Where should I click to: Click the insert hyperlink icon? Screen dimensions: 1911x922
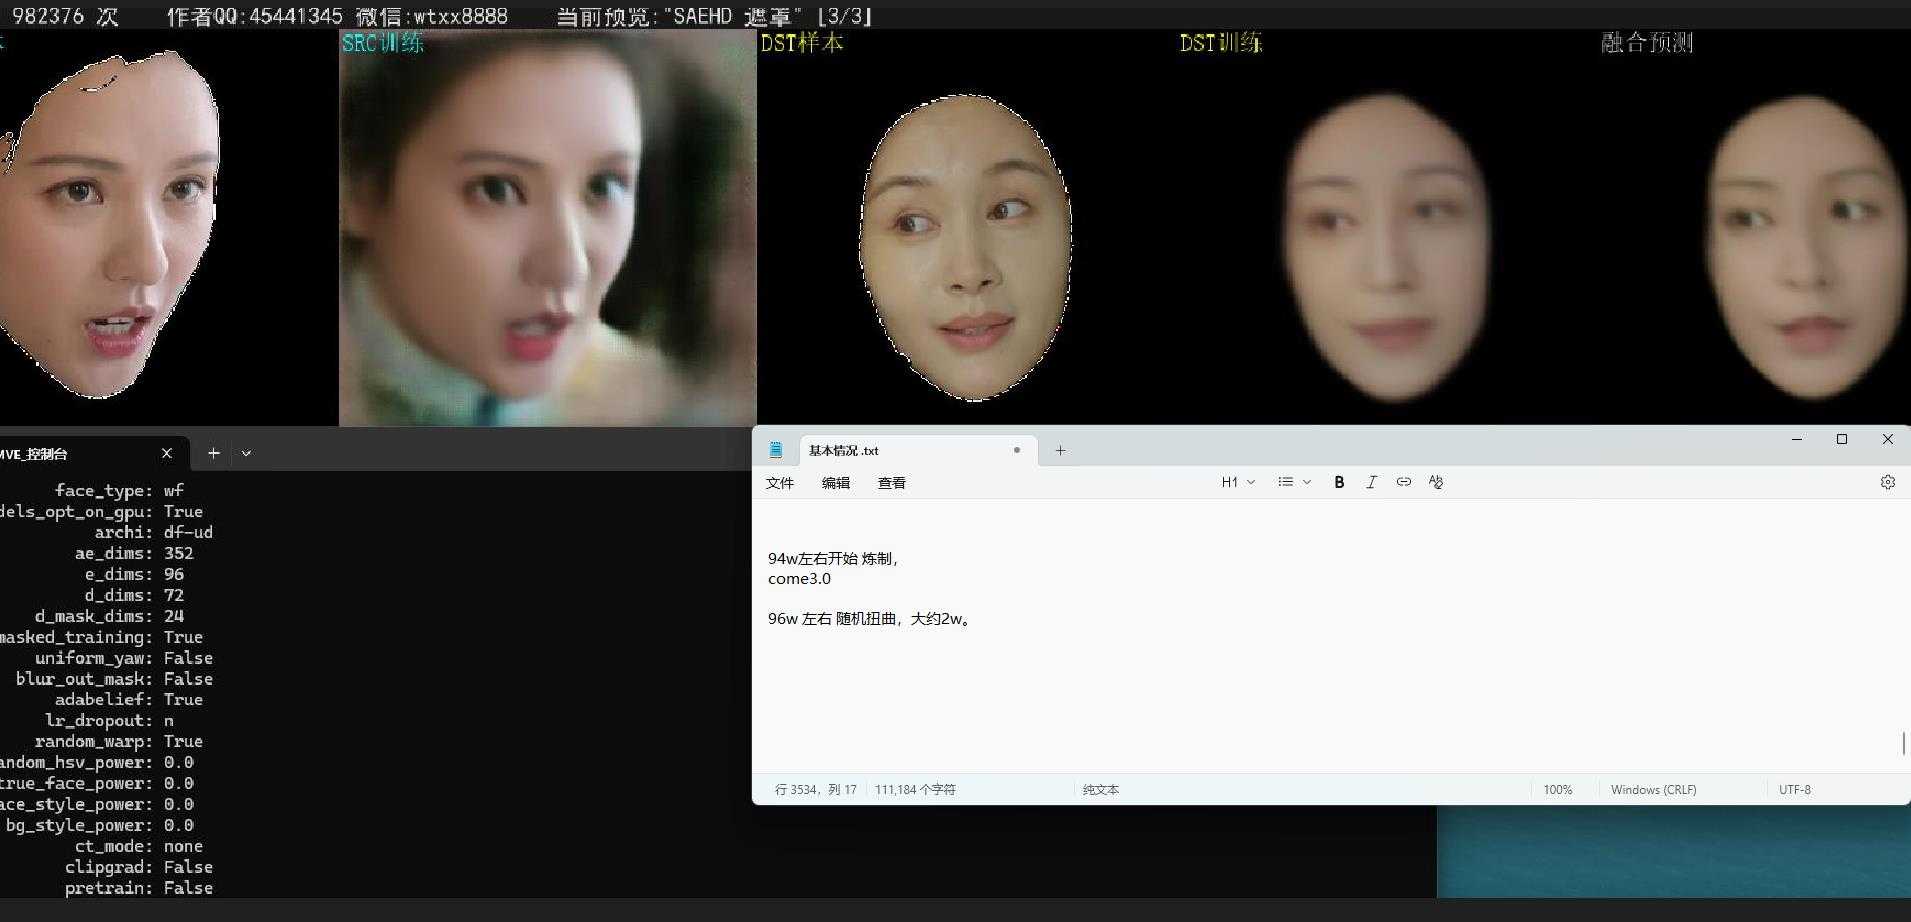[x=1403, y=482]
